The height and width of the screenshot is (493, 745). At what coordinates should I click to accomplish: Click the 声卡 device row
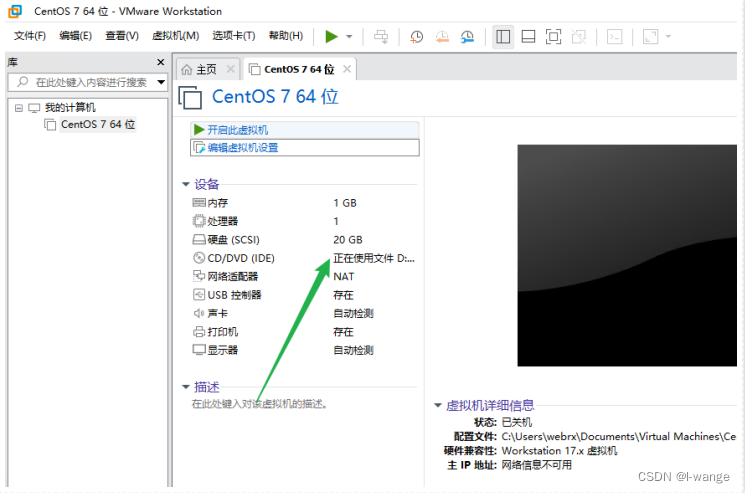304,313
